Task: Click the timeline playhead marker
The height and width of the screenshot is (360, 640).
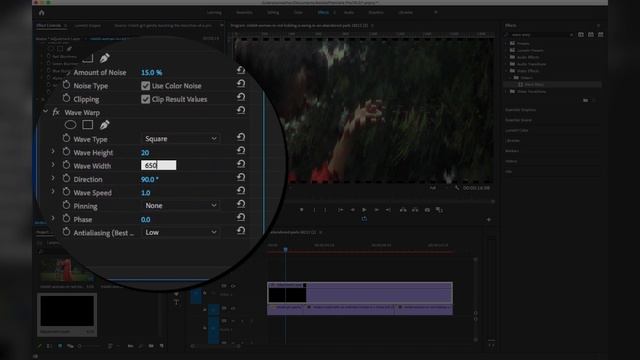Action: pyautogui.click(x=285, y=249)
